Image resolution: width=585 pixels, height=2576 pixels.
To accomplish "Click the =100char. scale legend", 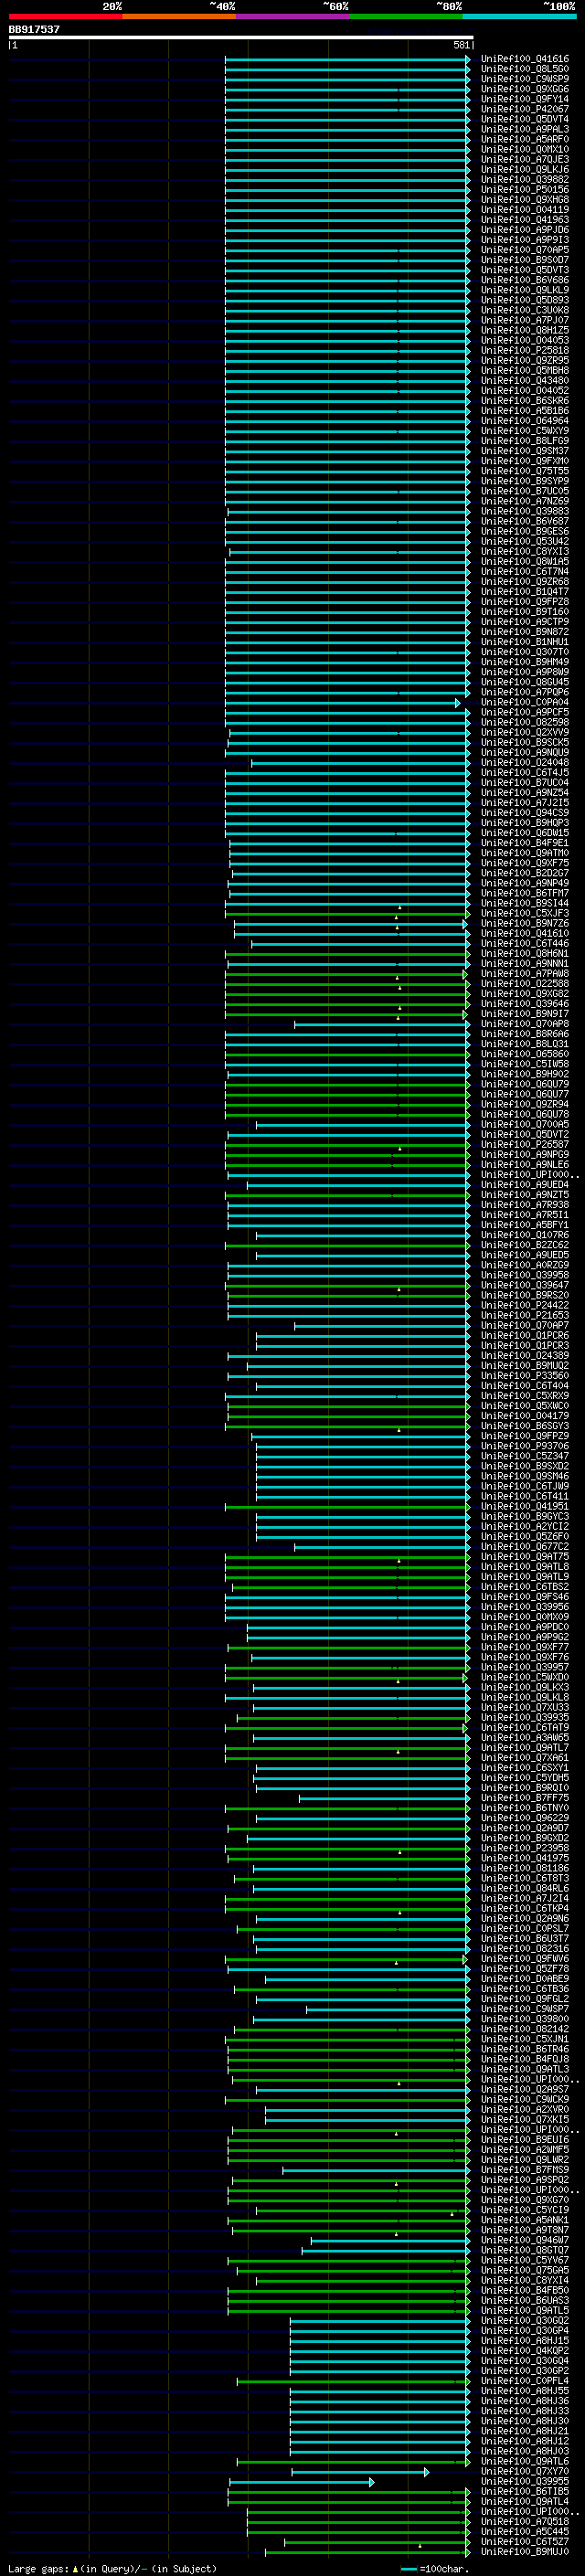I will (x=434, y=2568).
